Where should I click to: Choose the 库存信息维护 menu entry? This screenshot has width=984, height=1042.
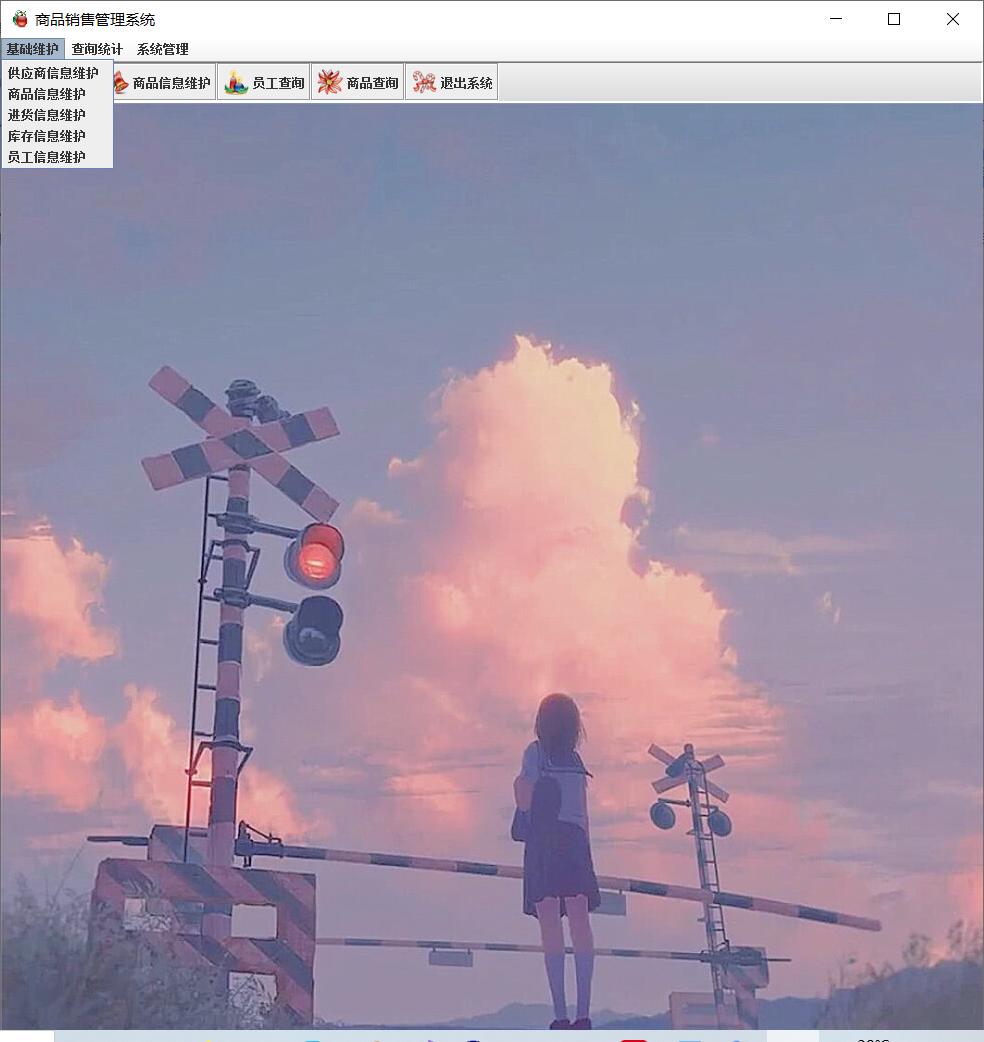click(57, 136)
